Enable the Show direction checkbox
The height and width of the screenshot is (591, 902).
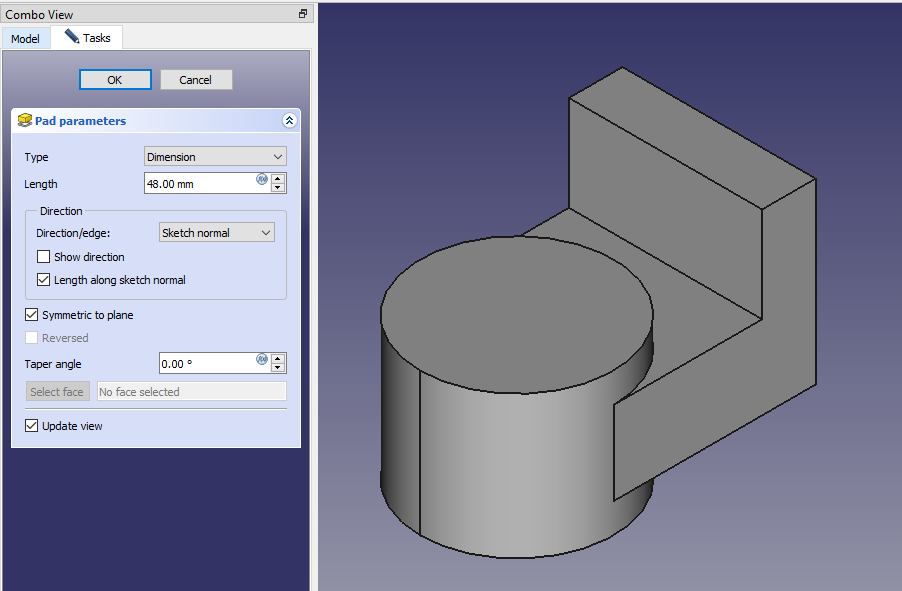coord(44,257)
